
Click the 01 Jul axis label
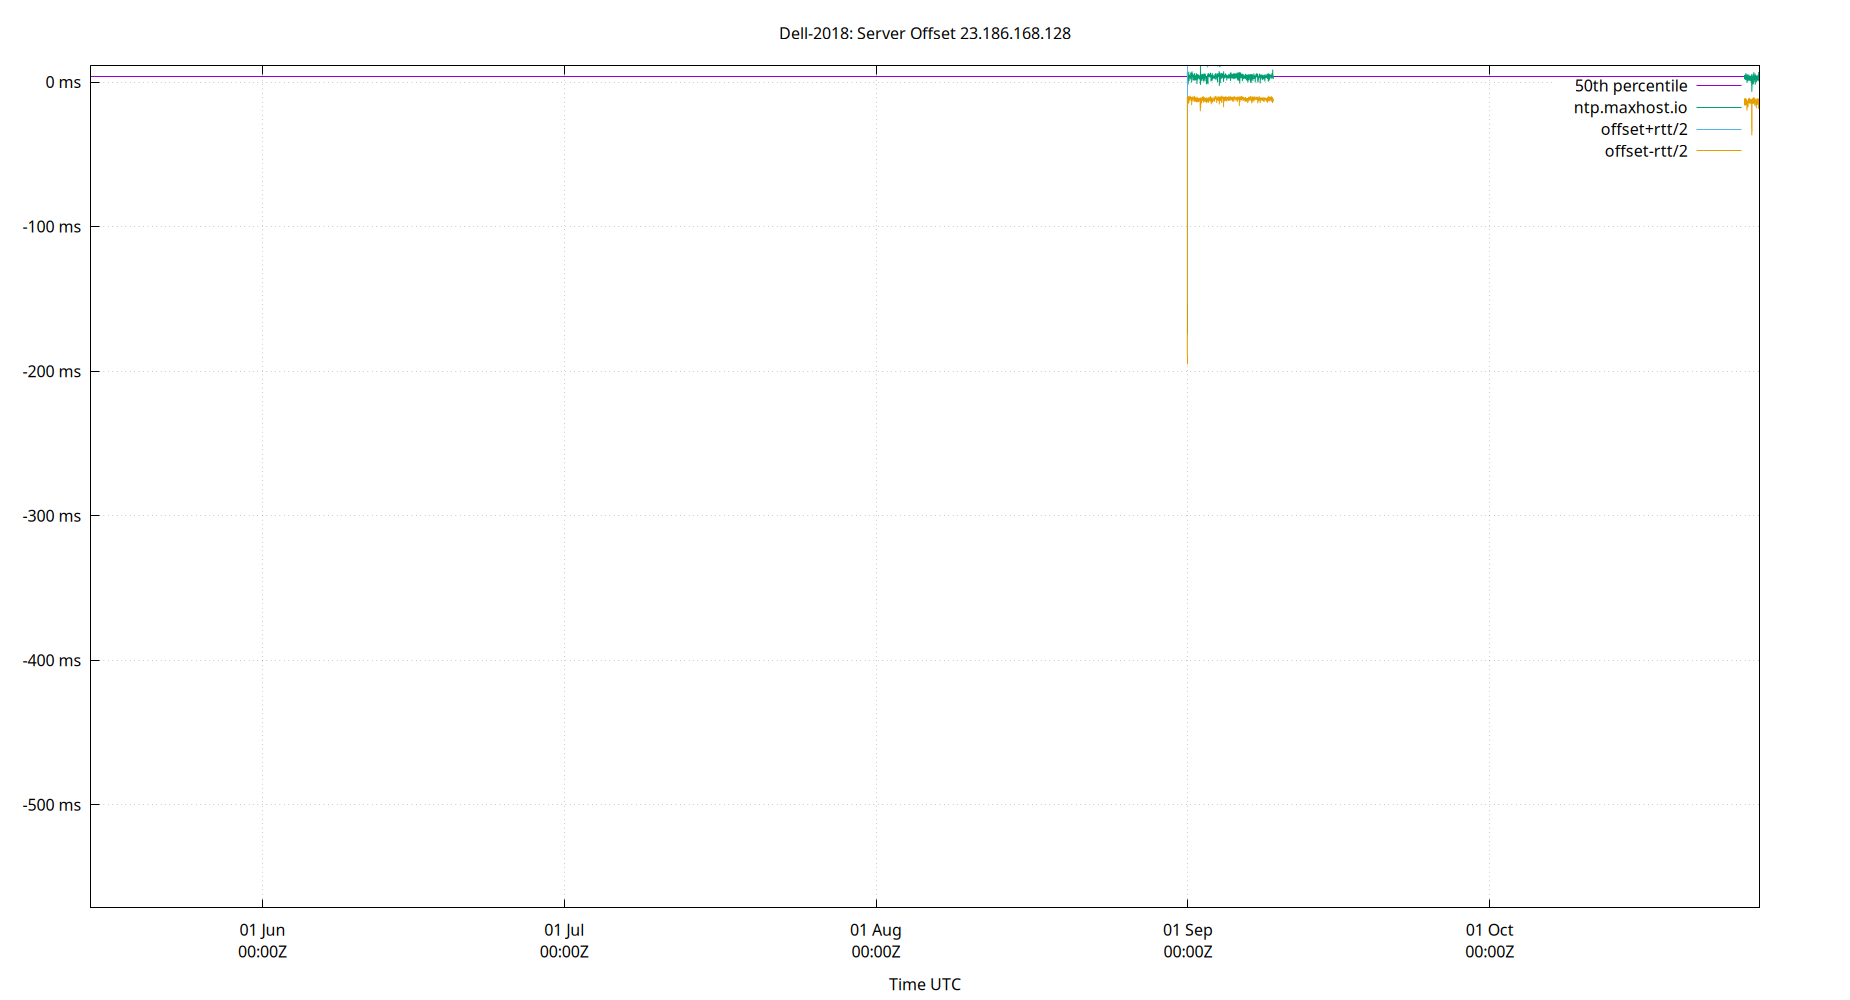coord(565,930)
